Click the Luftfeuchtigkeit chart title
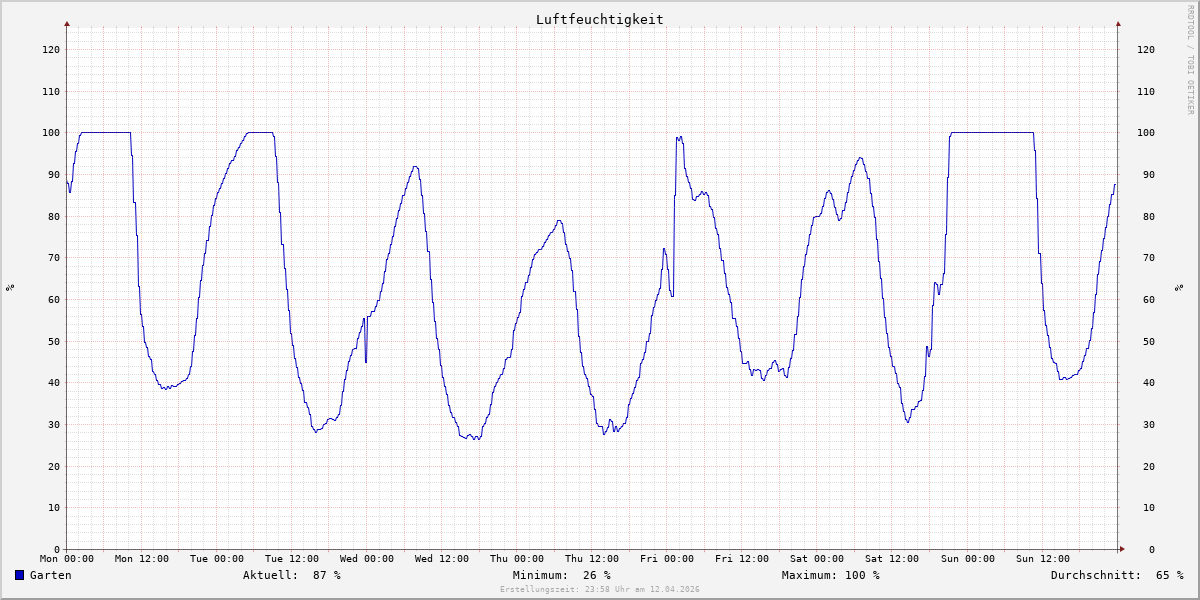 point(599,19)
